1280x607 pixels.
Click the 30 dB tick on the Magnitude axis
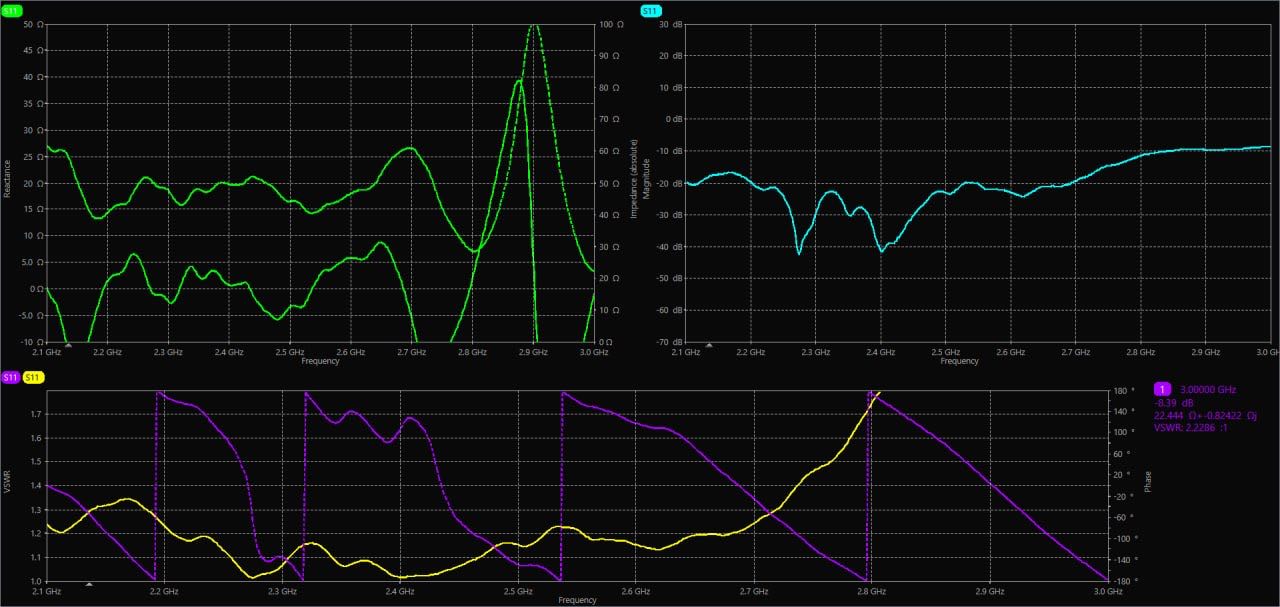point(671,24)
